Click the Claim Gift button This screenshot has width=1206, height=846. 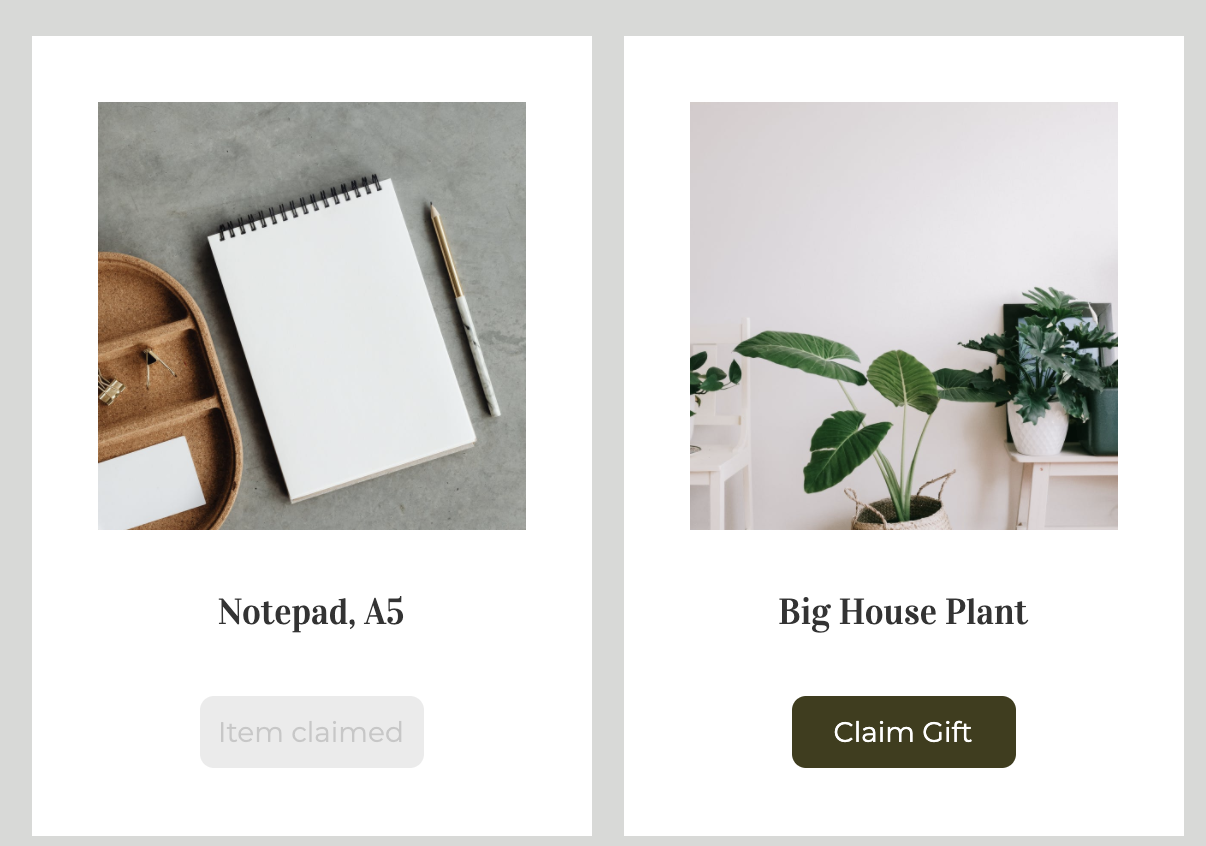pyautogui.click(x=903, y=732)
